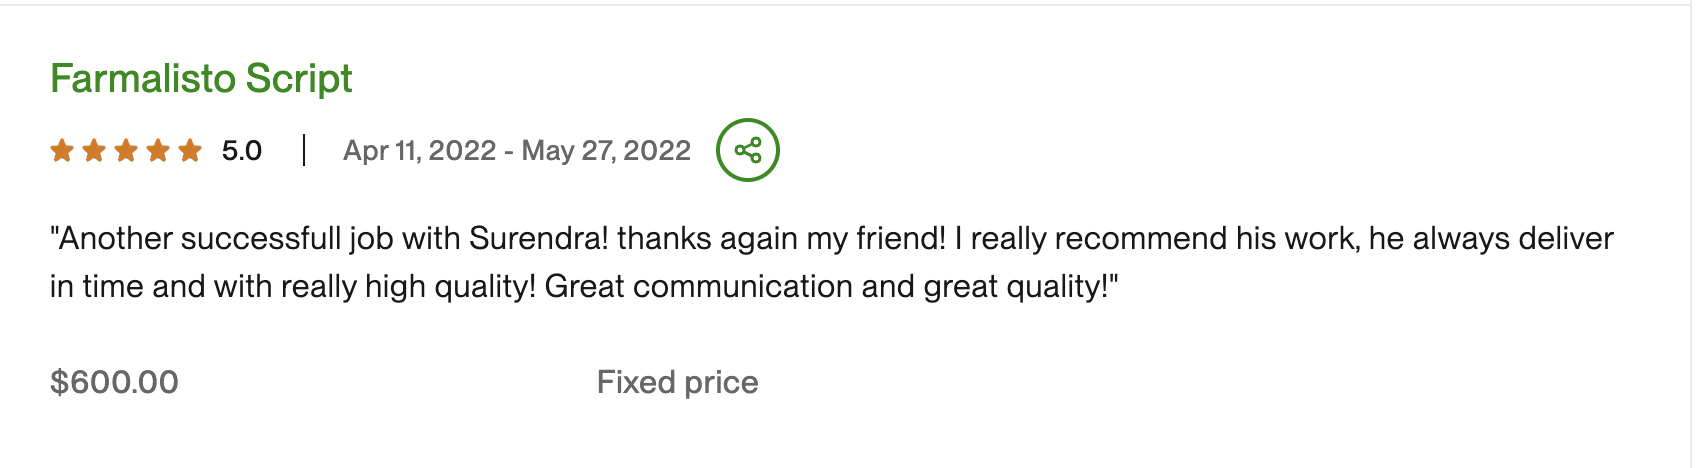Click the $600.00 price amount
This screenshot has height=468, width=1700.
click(114, 382)
